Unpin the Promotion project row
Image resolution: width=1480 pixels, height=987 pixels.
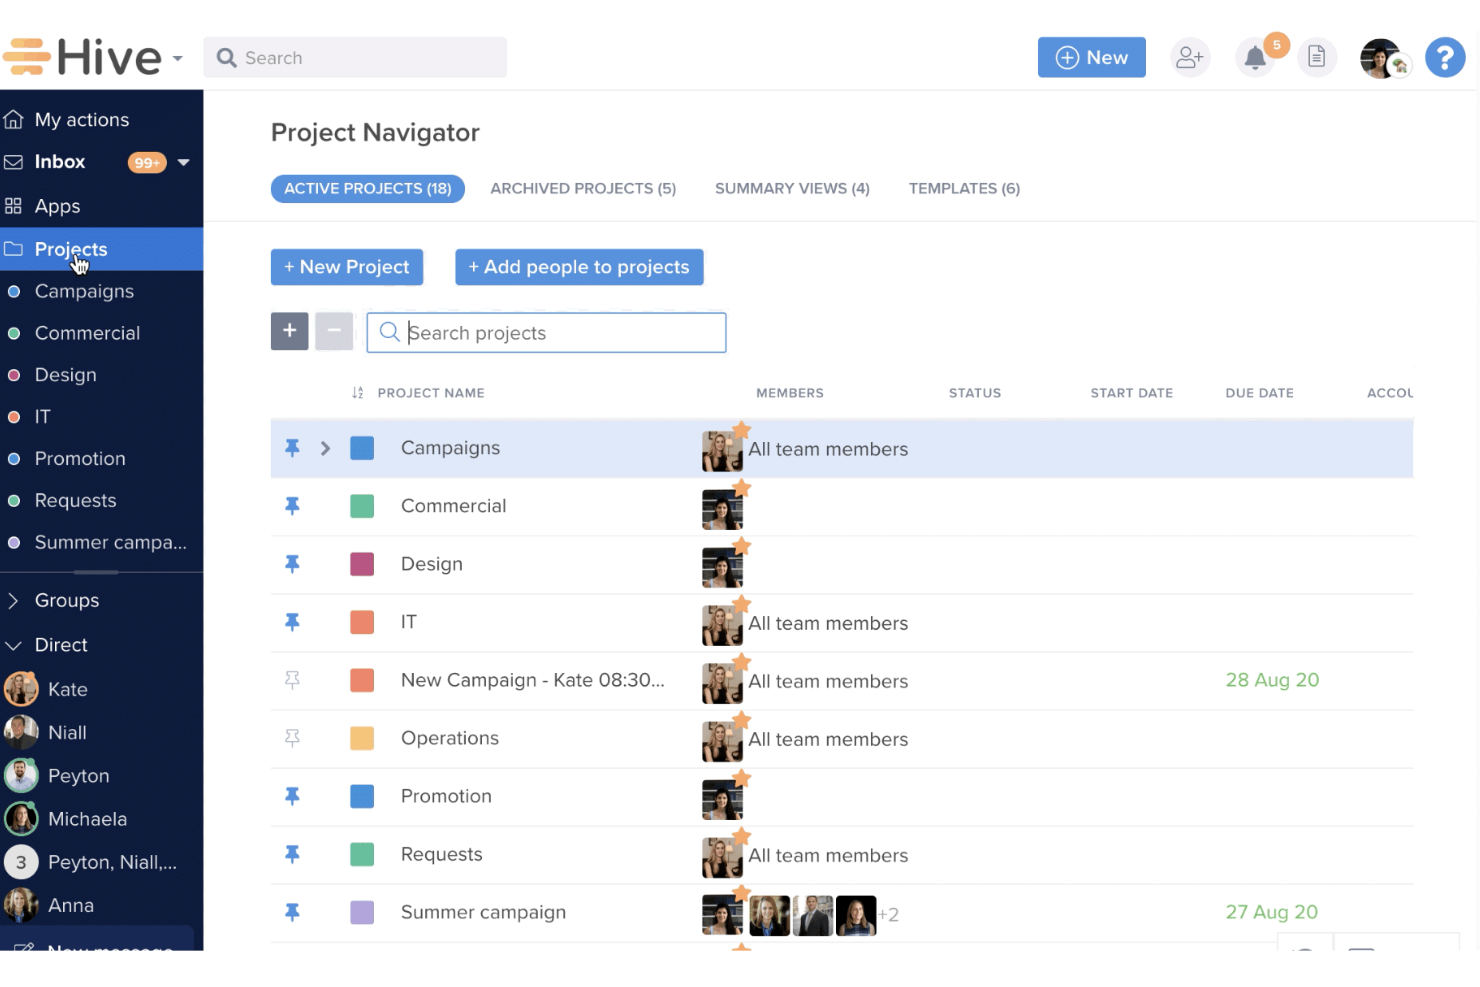292,796
